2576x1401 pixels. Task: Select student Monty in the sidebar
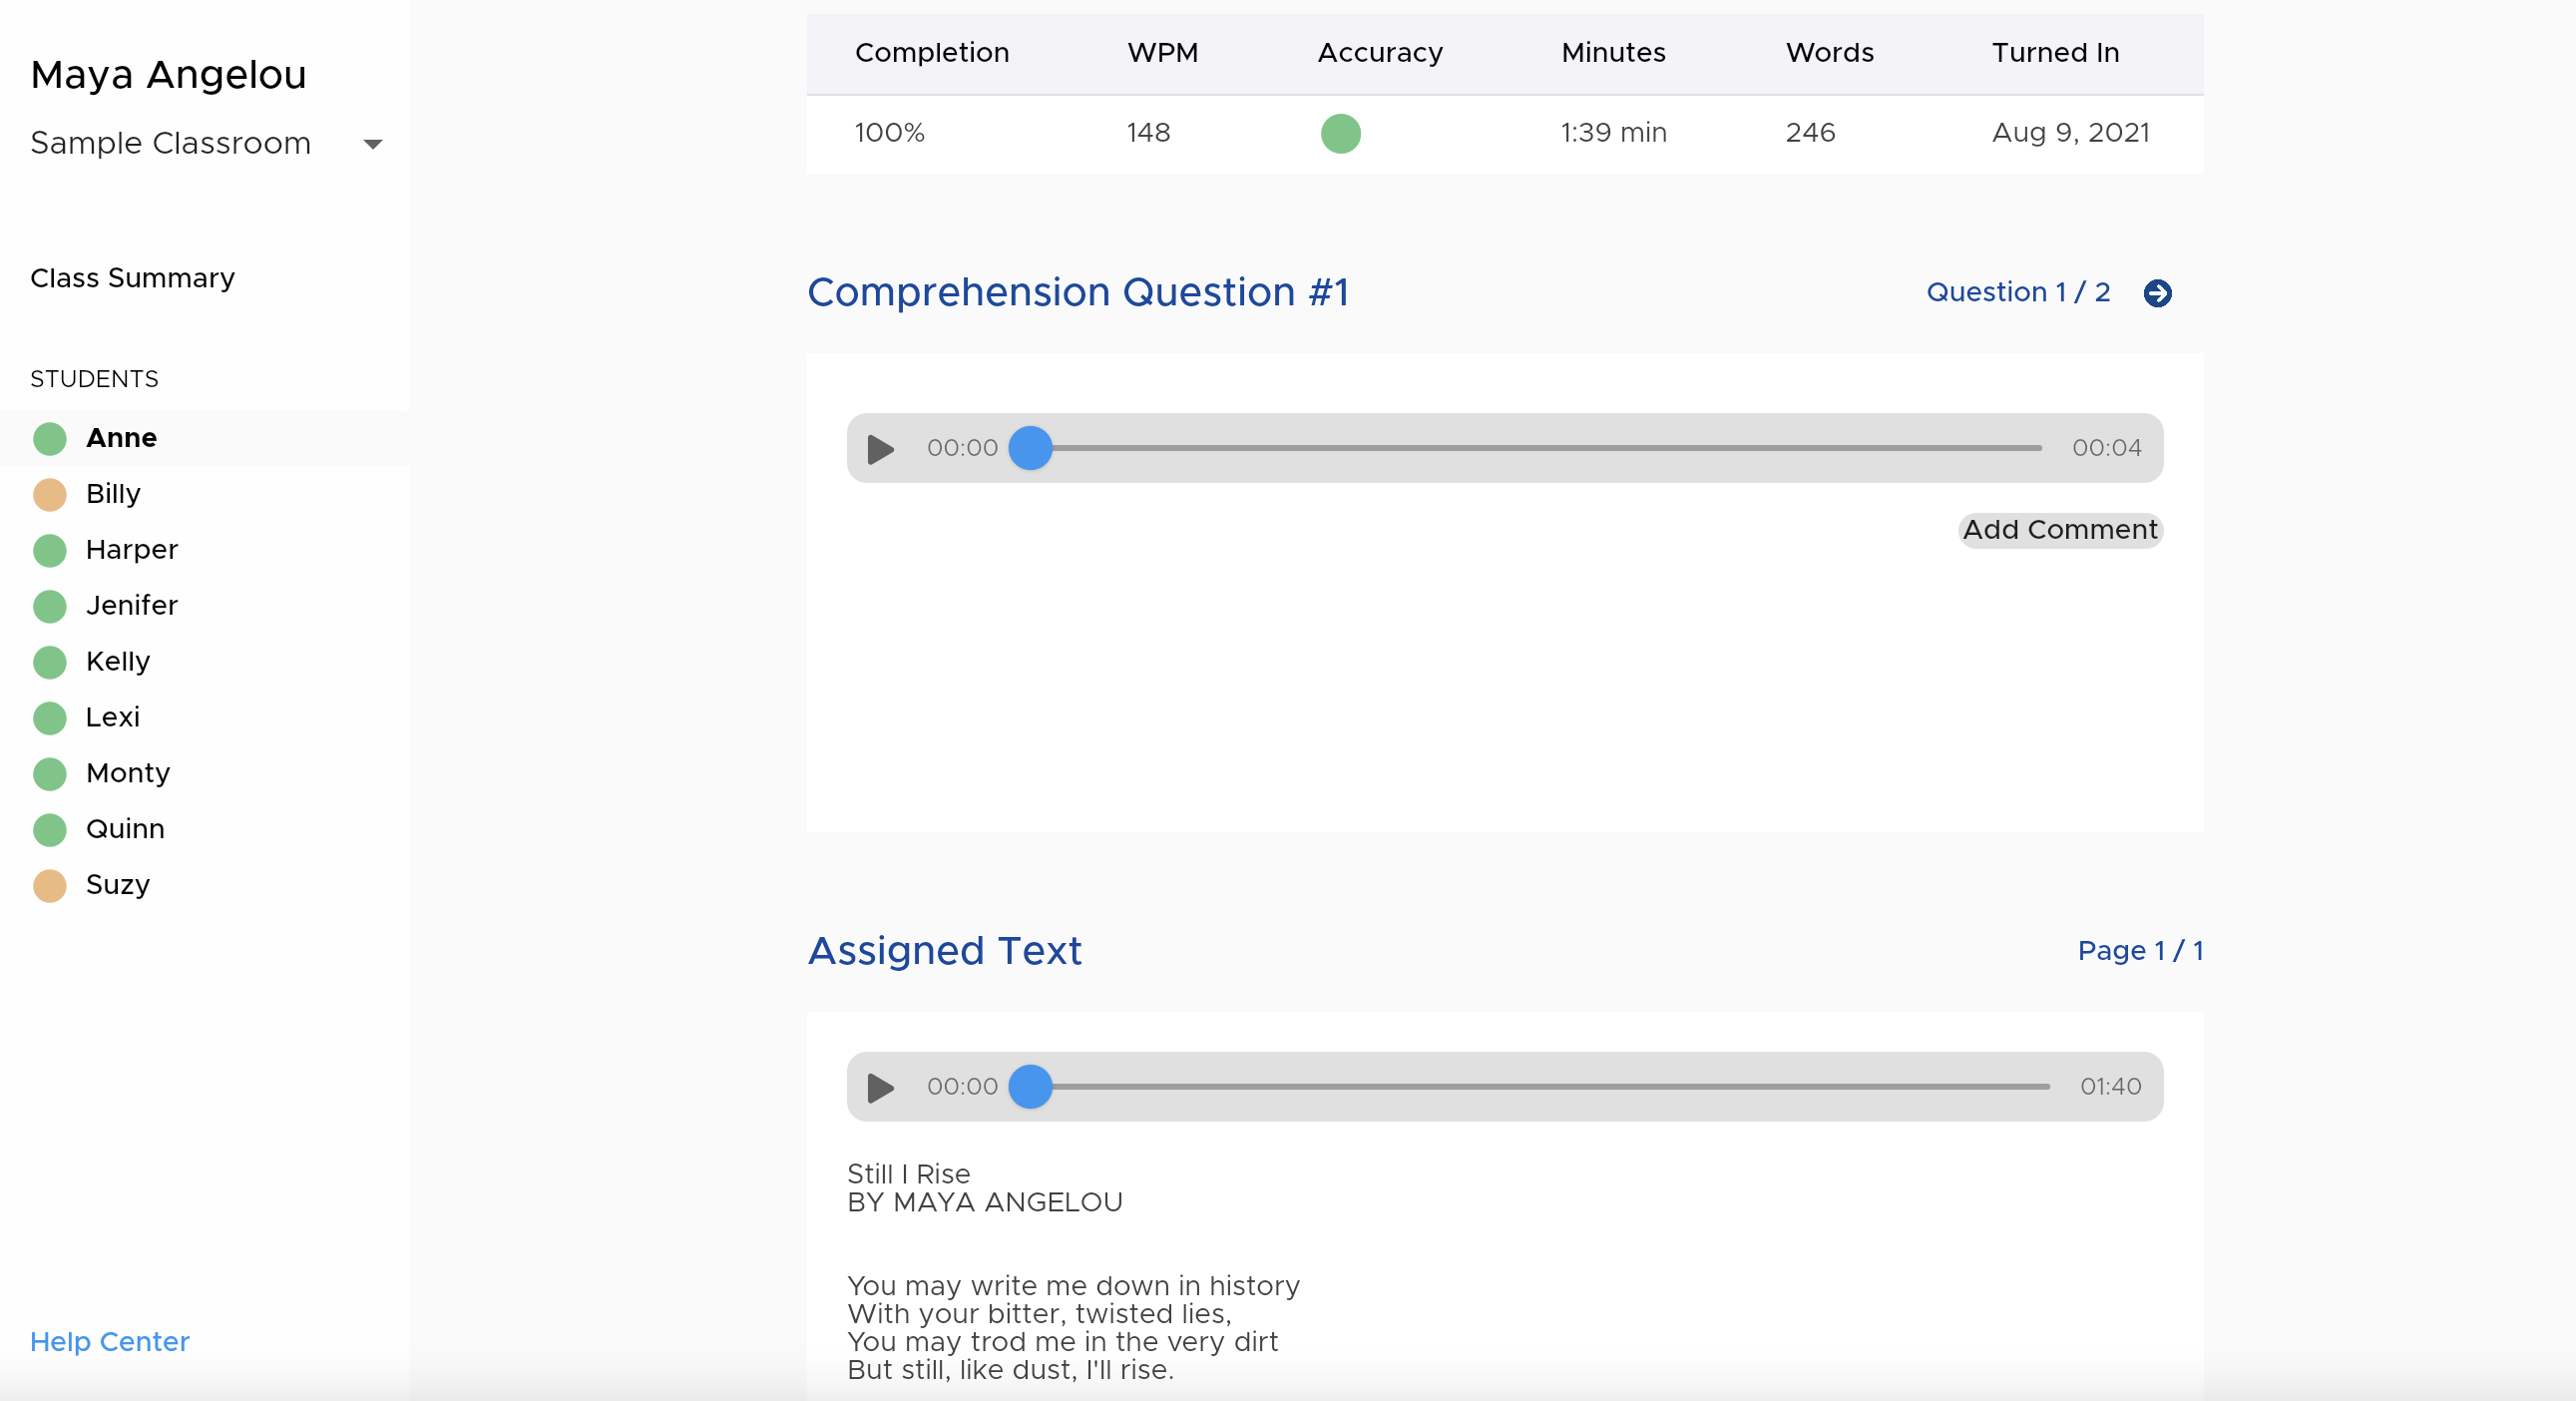coord(204,774)
